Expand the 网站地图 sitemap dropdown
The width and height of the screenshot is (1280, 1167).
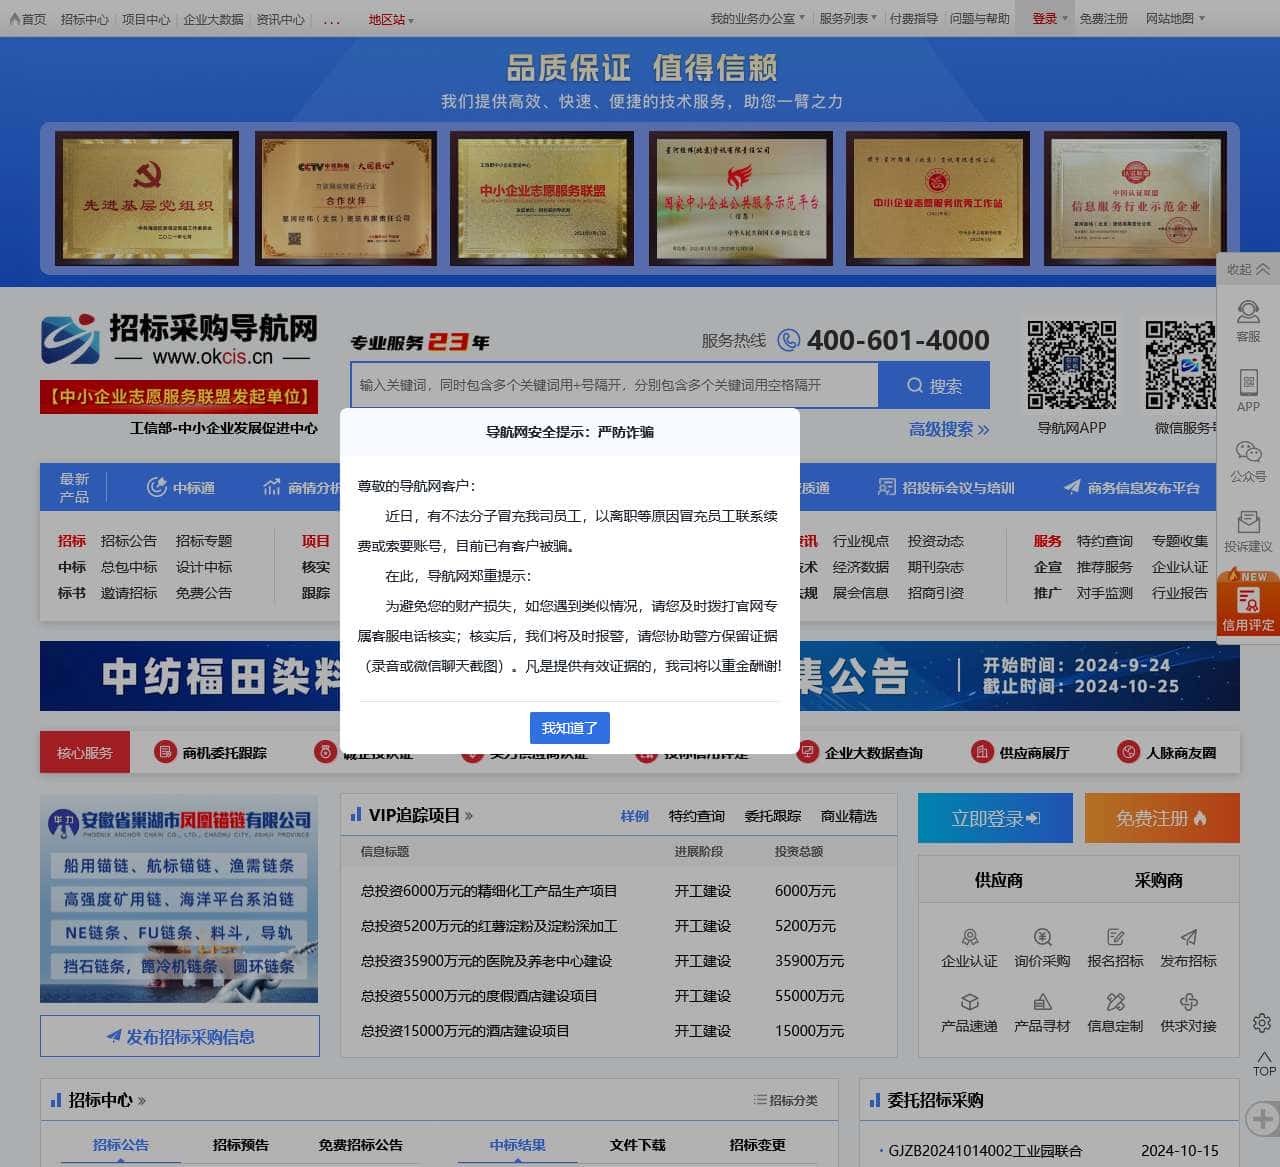[x=1175, y=19]
